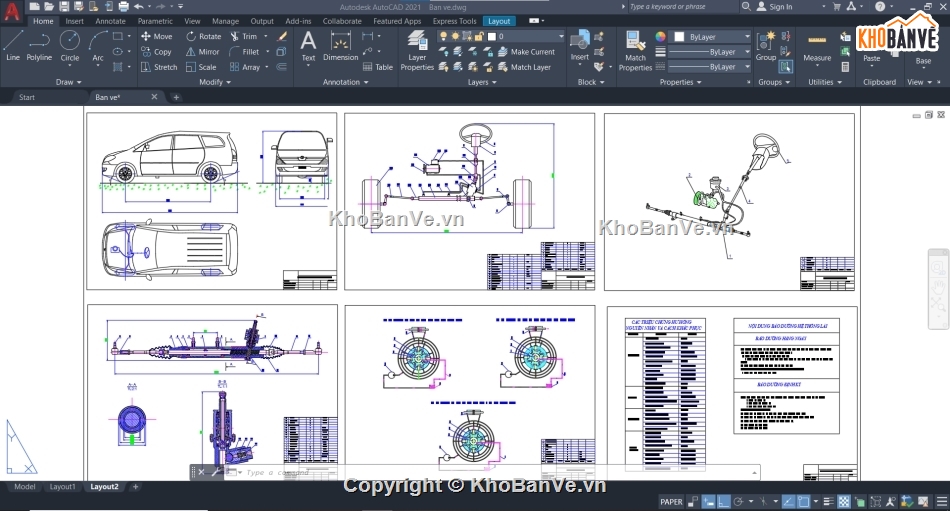Click the command line input field
This screenshot has height=511, width=950.
click(494, 472)
